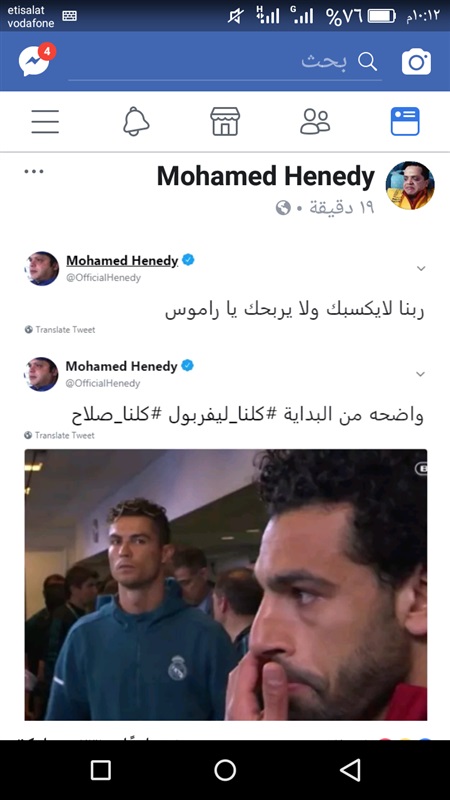Expand second tweet's chevron menu
This screenshot has height=800, width=450.
coord(420,374)
